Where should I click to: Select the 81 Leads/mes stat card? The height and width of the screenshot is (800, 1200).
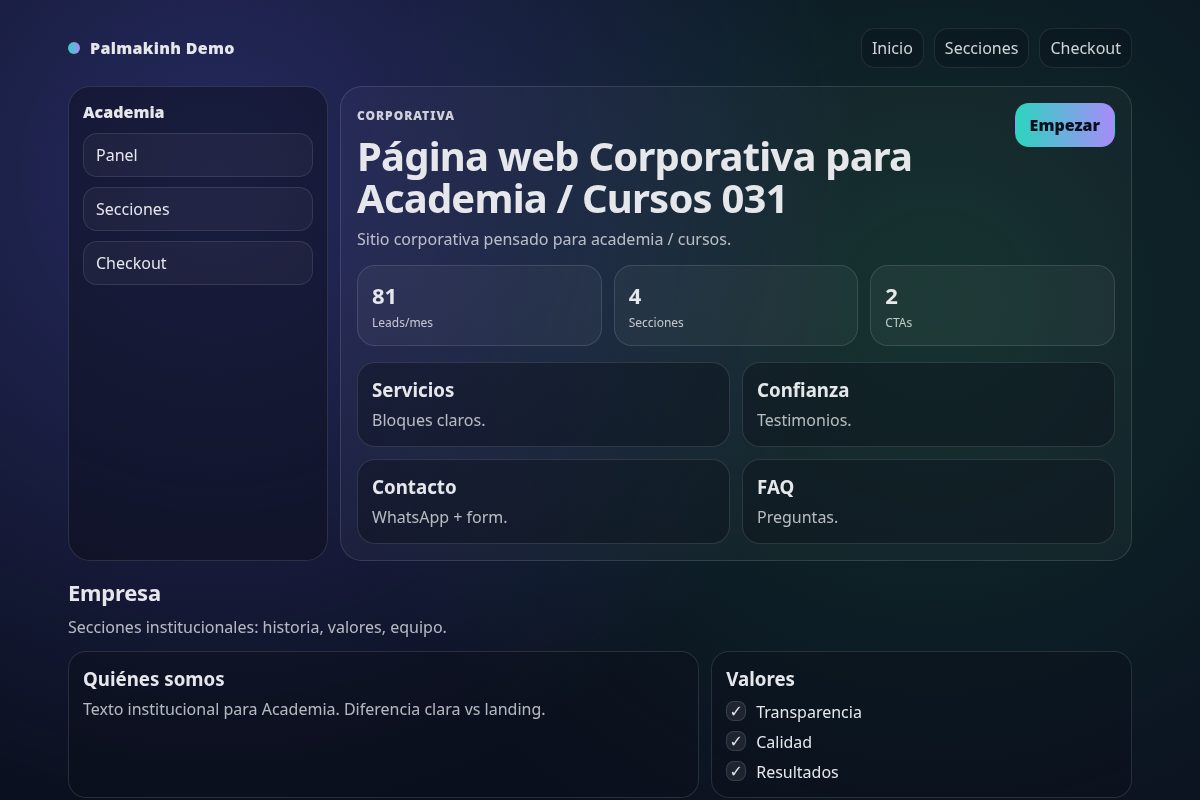coord(479,305)
